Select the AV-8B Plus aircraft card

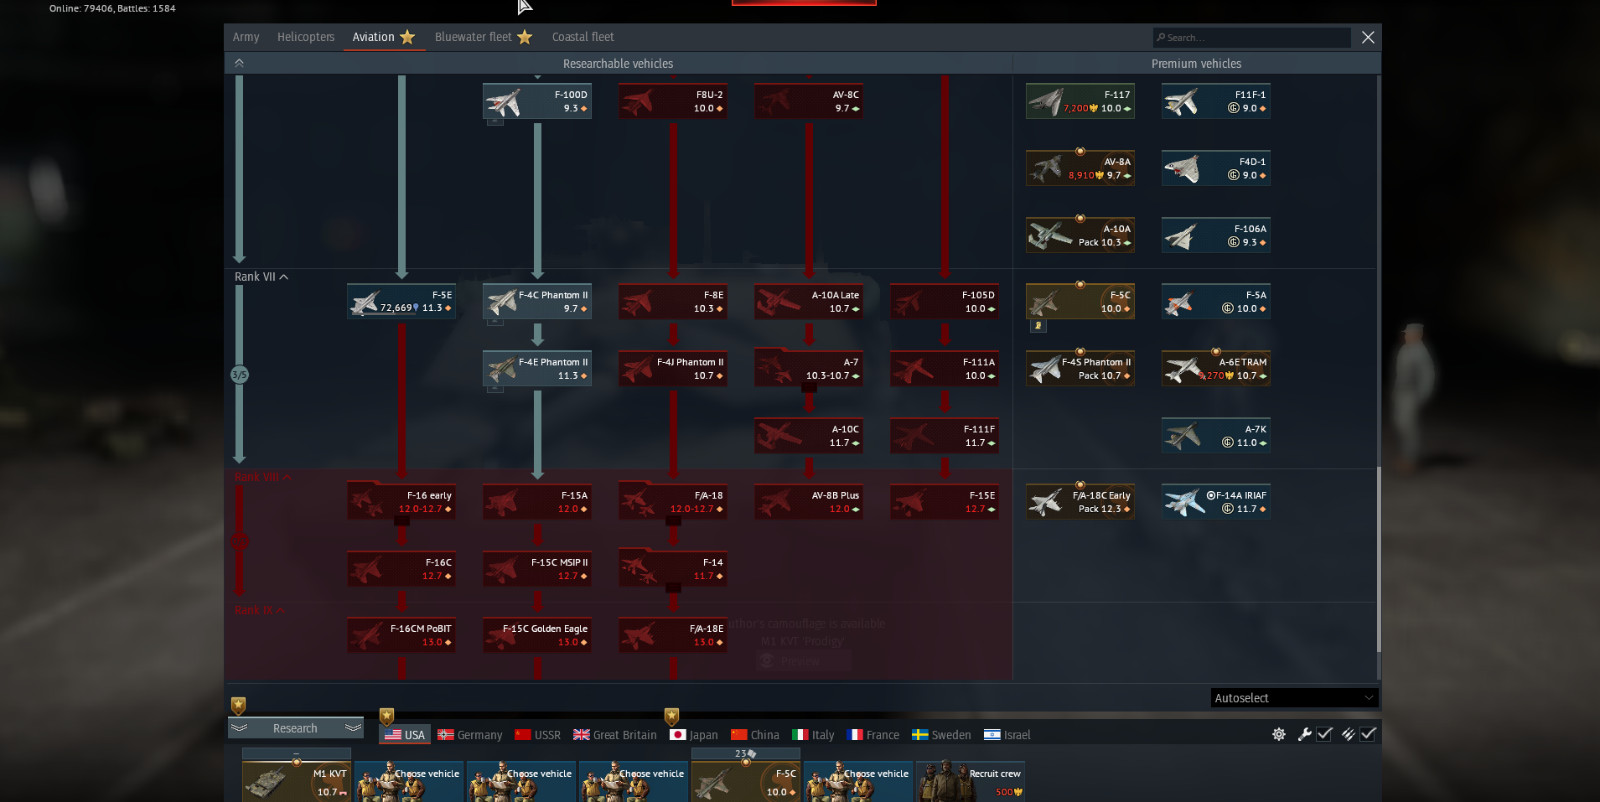pyautogui.click(x=809, y=501)
